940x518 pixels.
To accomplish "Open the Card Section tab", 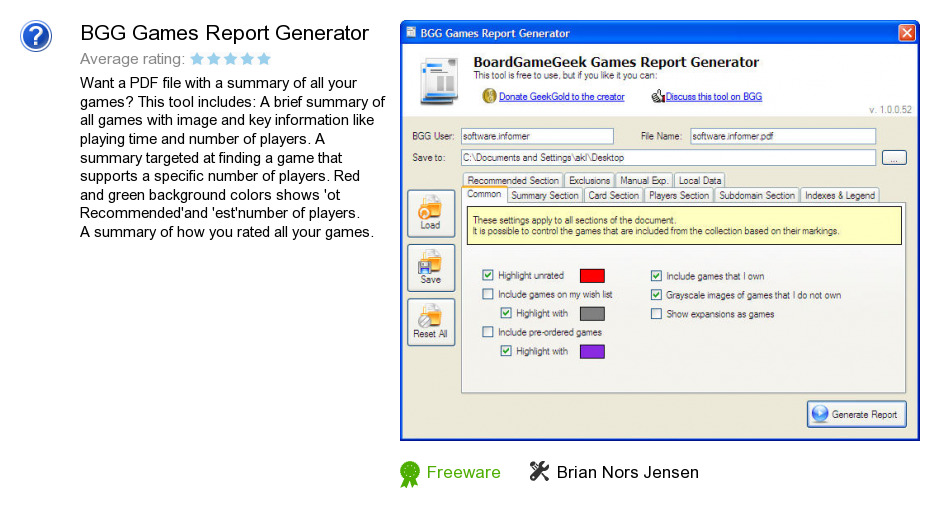I will [613, 195].
